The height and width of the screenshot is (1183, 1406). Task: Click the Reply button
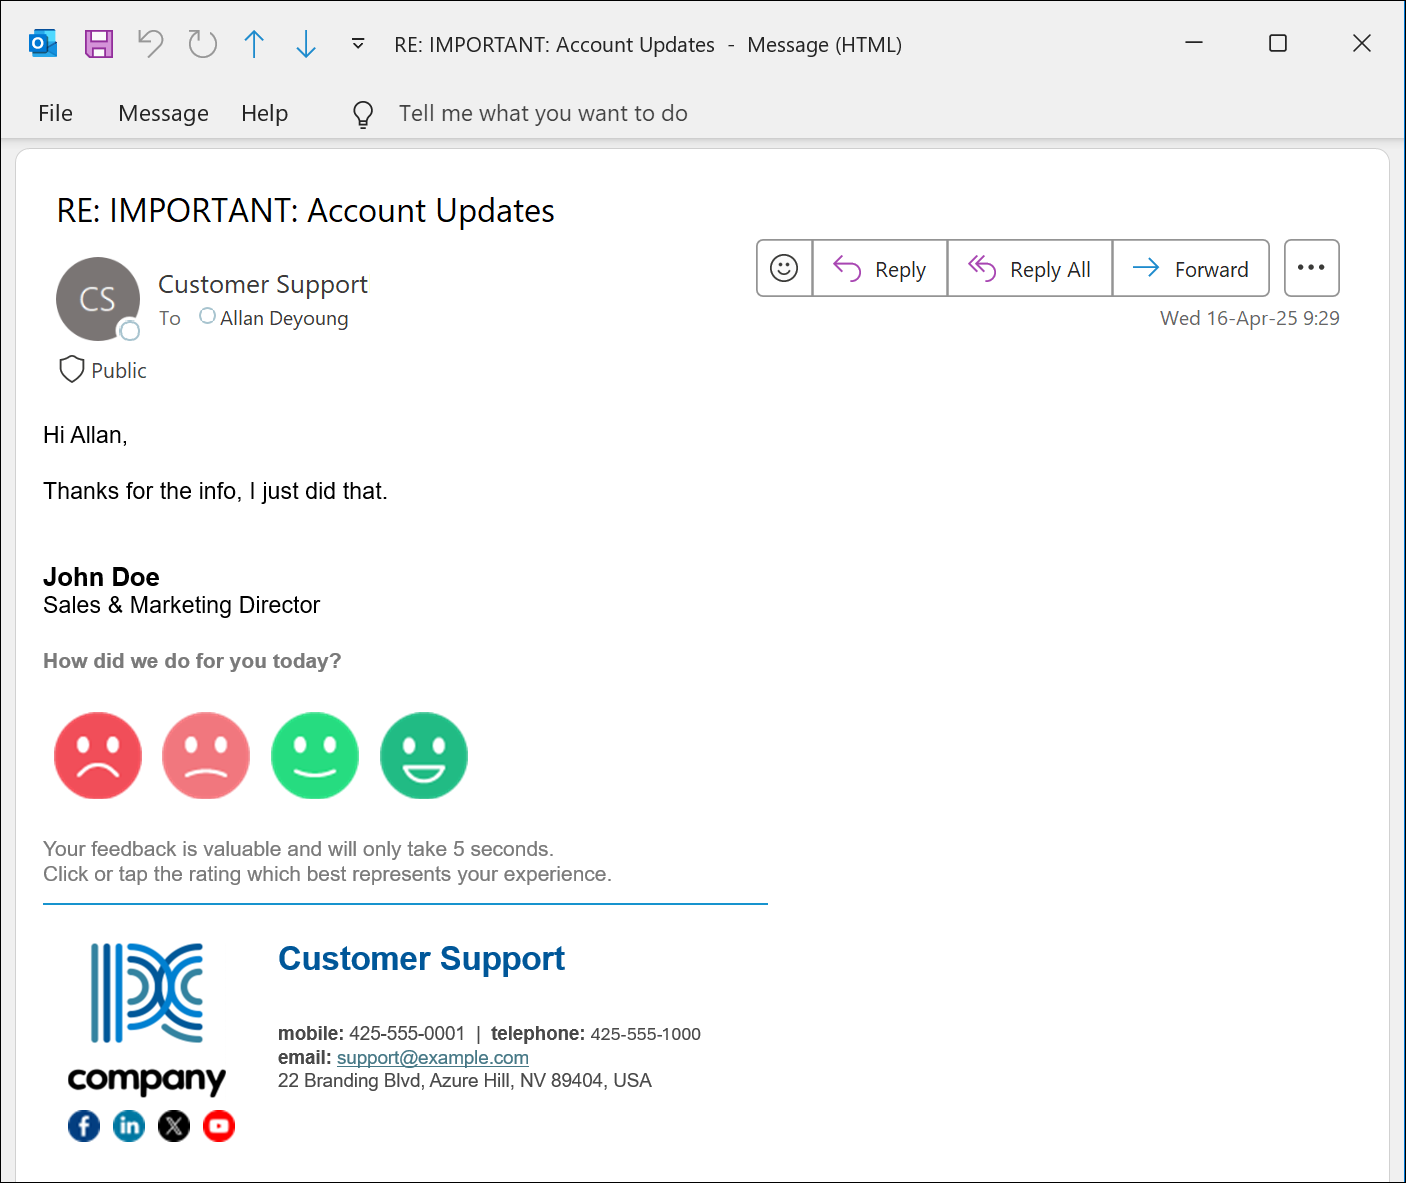coord(880,268)
